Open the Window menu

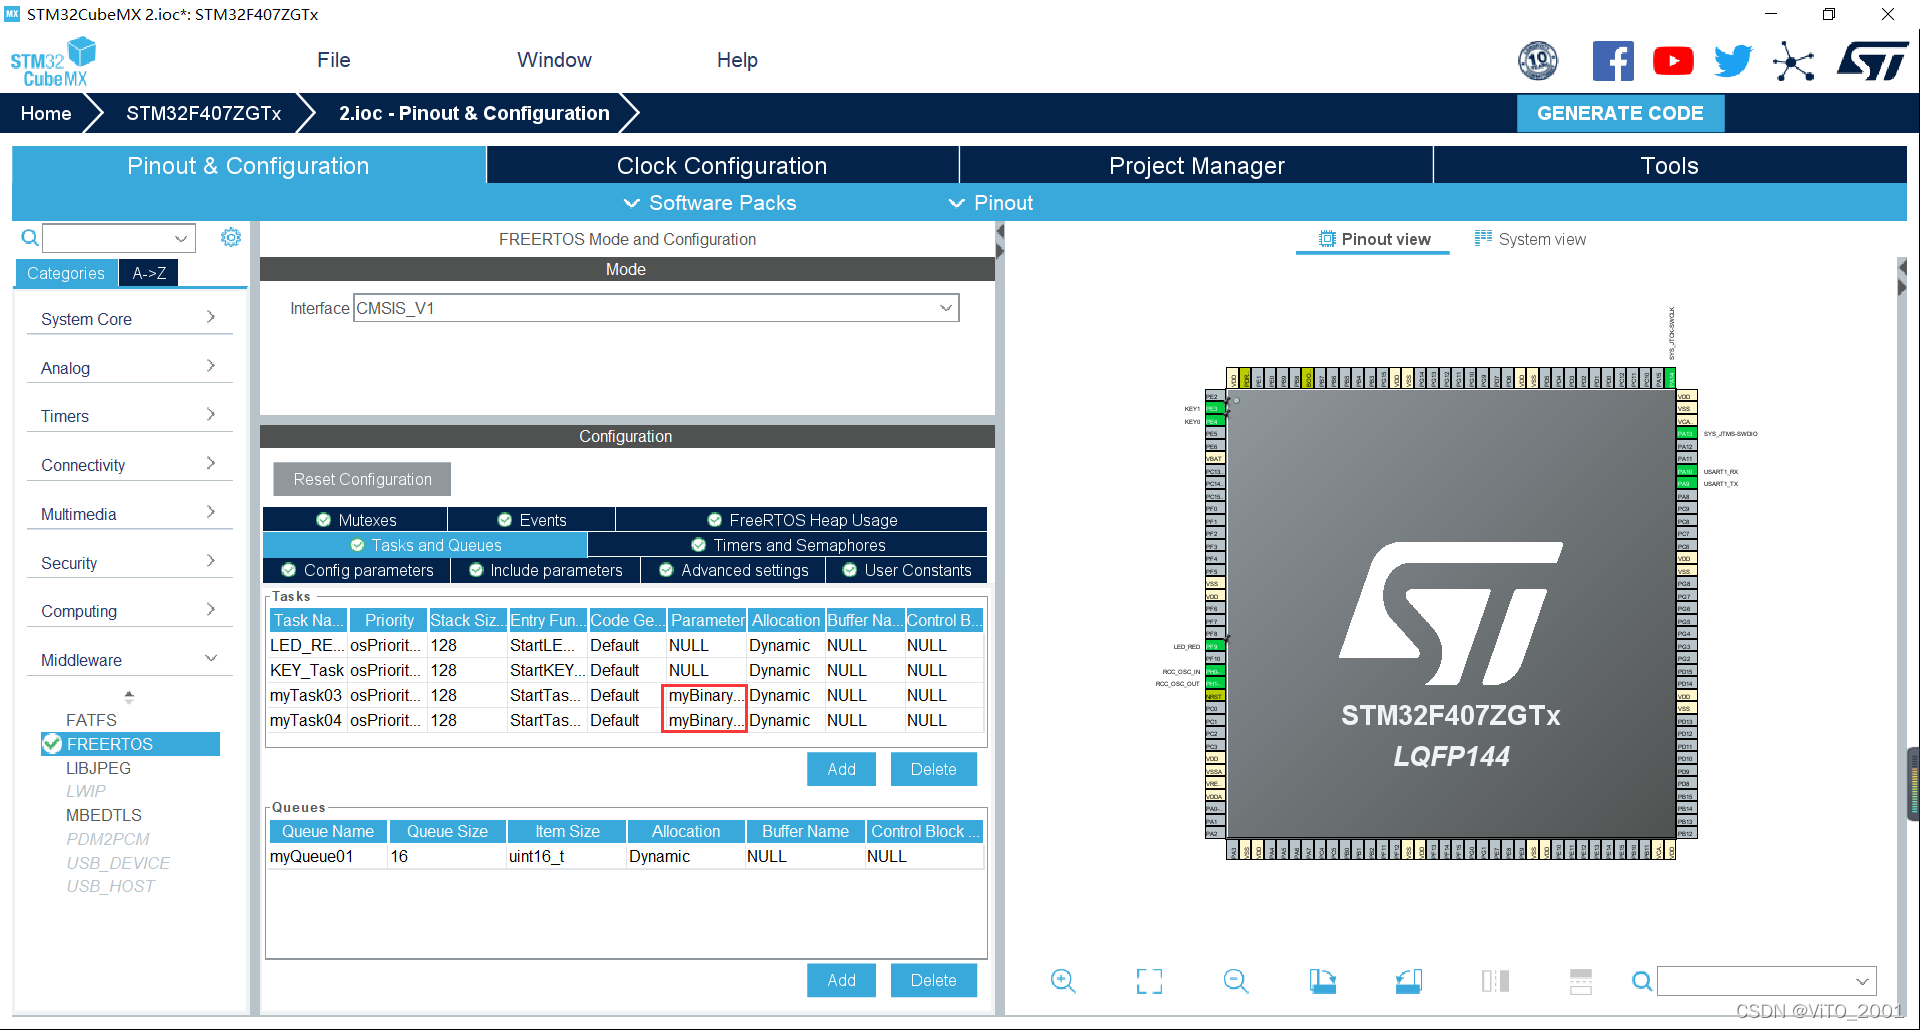click(554, 60)
